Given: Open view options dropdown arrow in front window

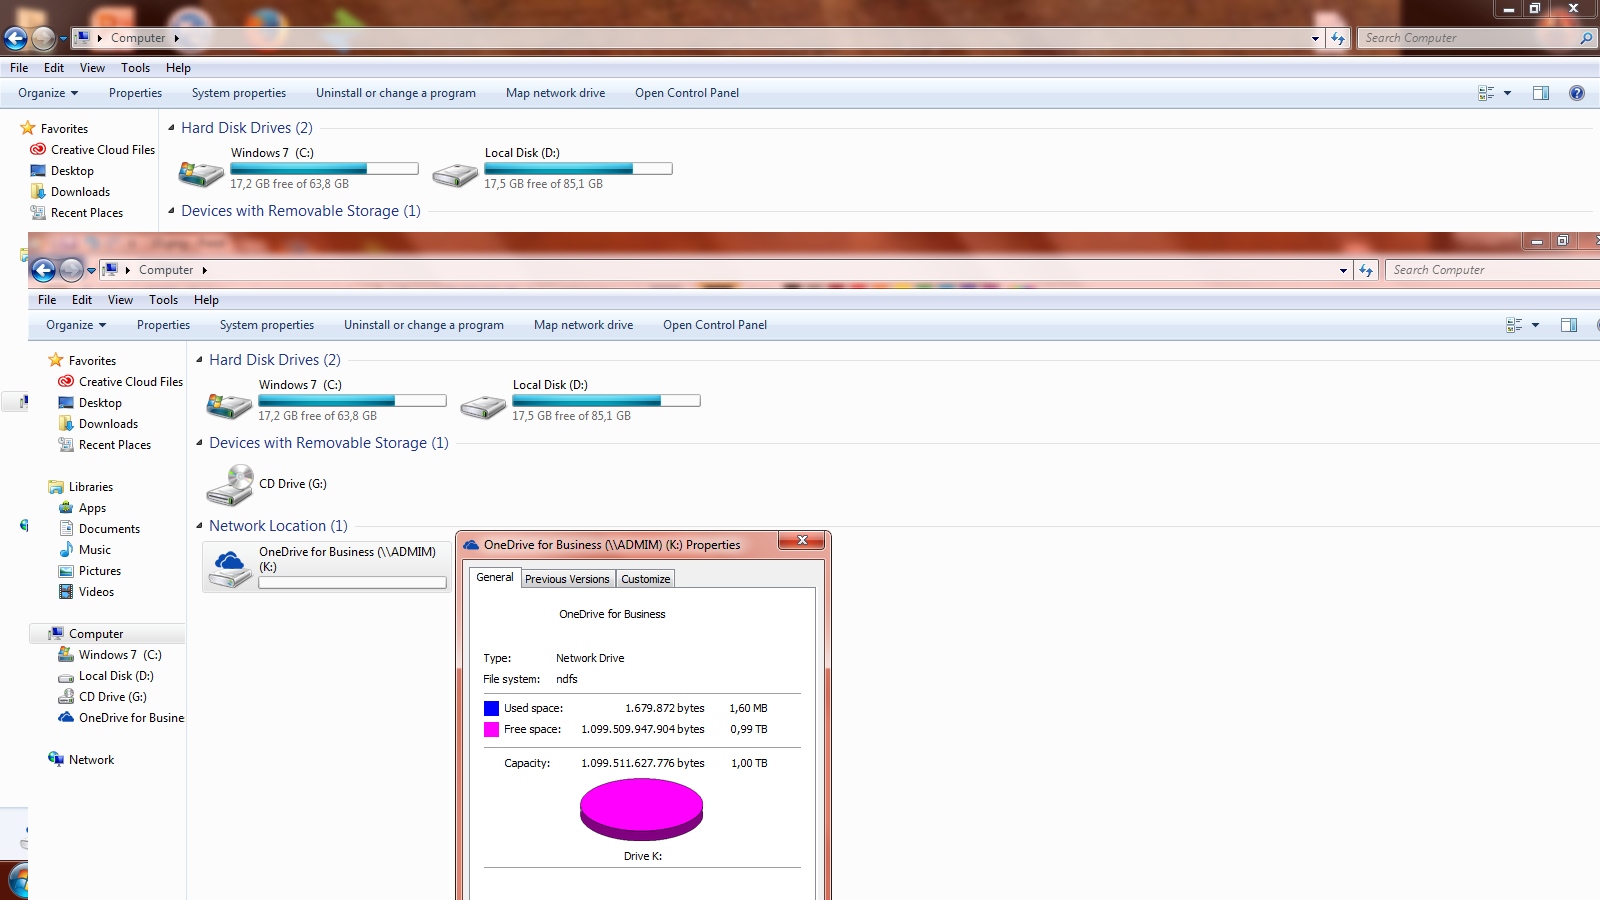Looking at the screenshot, I should (1535, 325).
